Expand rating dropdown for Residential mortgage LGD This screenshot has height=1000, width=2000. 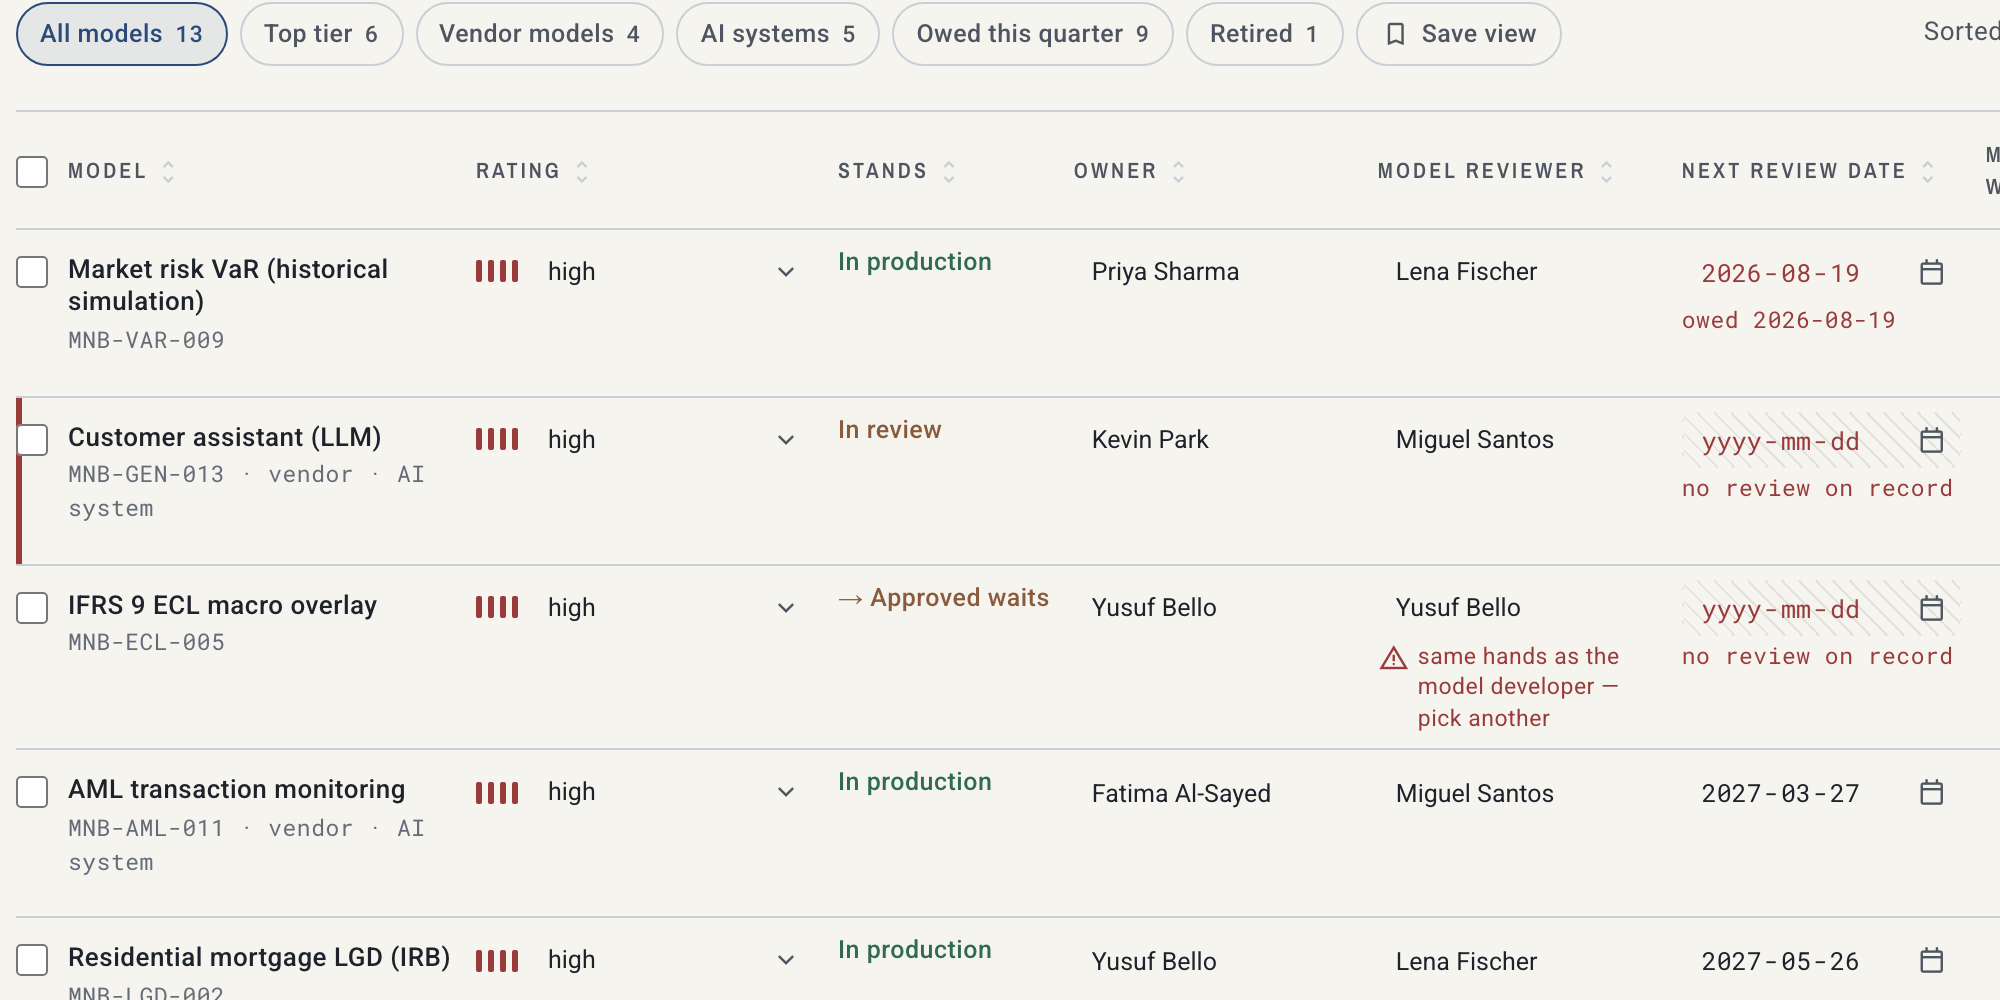pyautogui.click(x=786, y=960)
